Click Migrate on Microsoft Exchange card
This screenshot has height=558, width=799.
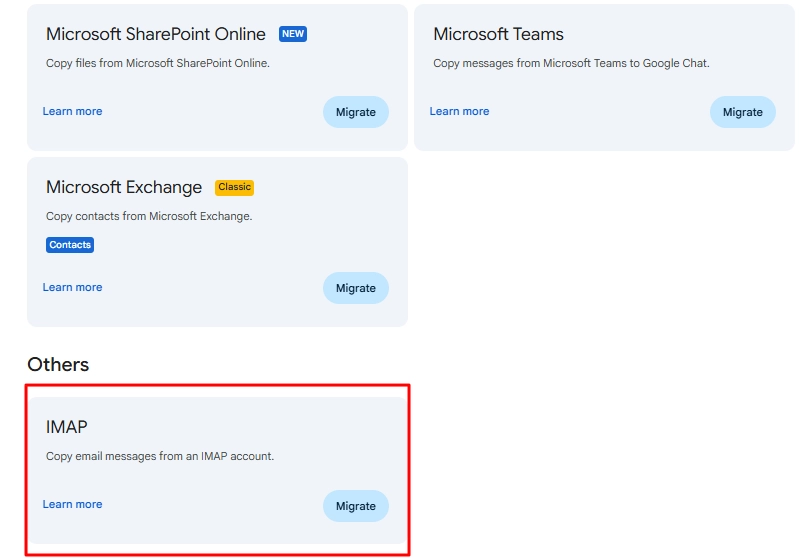pos(356,288)
